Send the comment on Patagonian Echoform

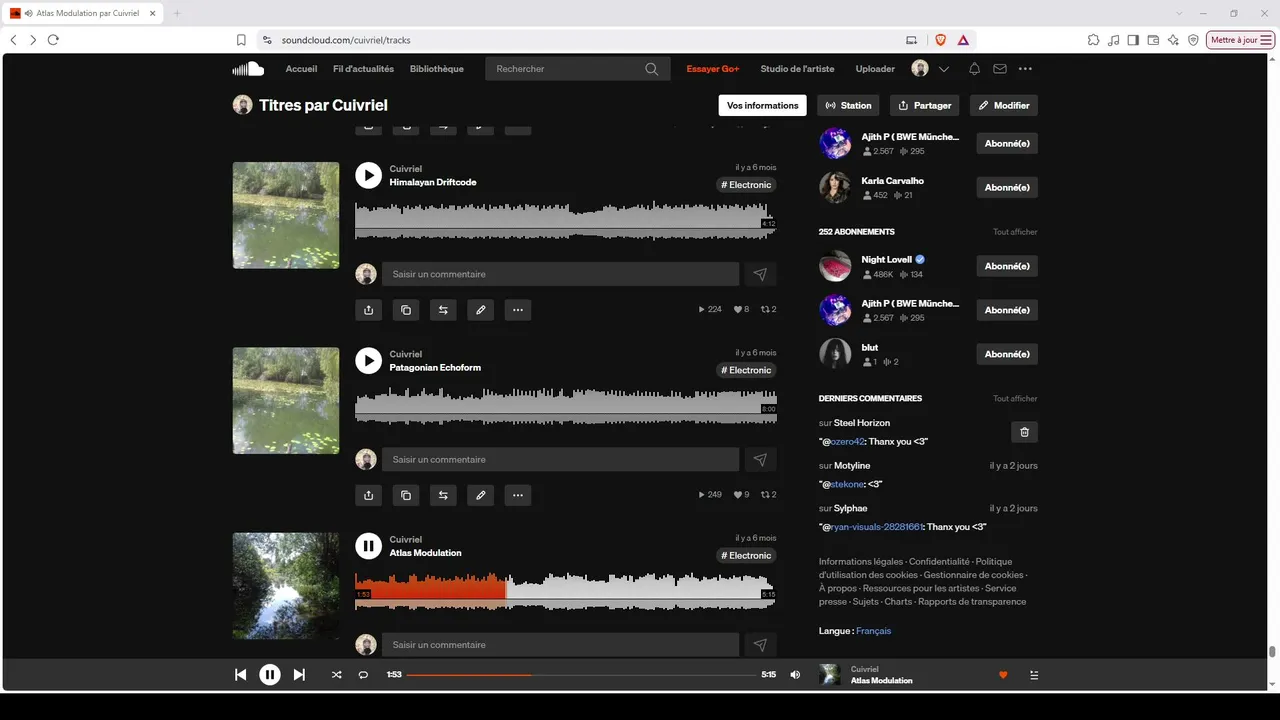[x=760, y=459]
